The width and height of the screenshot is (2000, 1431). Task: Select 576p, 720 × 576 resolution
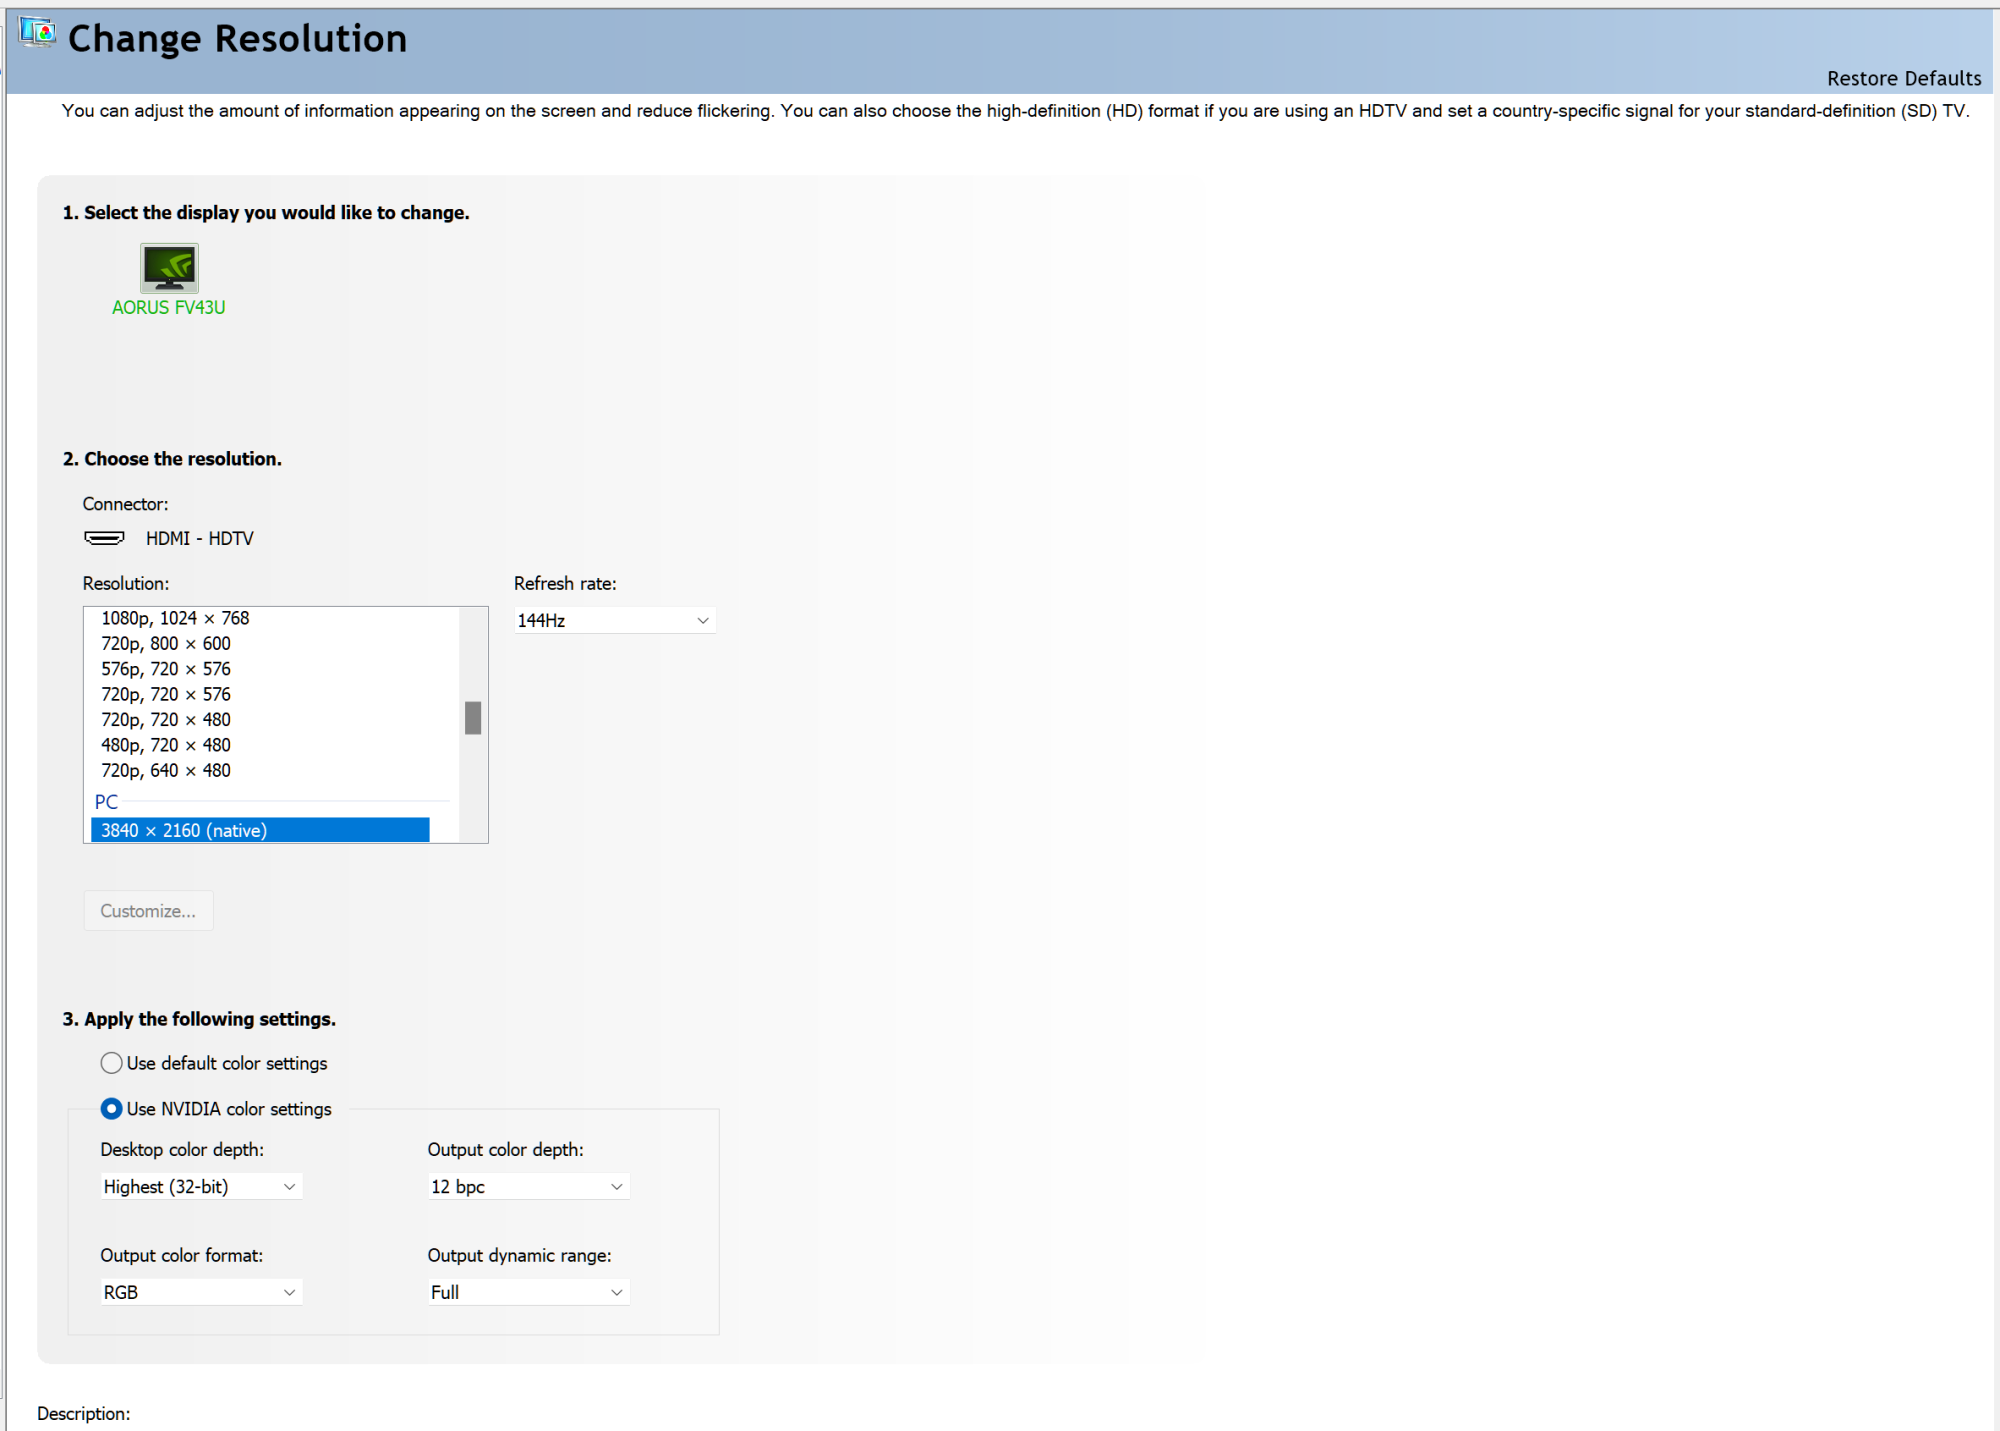point(166,669)
